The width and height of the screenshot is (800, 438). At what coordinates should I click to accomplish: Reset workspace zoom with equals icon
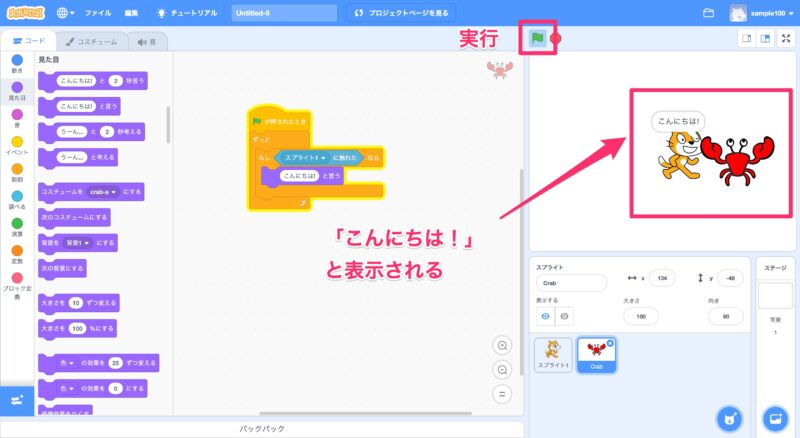click(502, 393)
